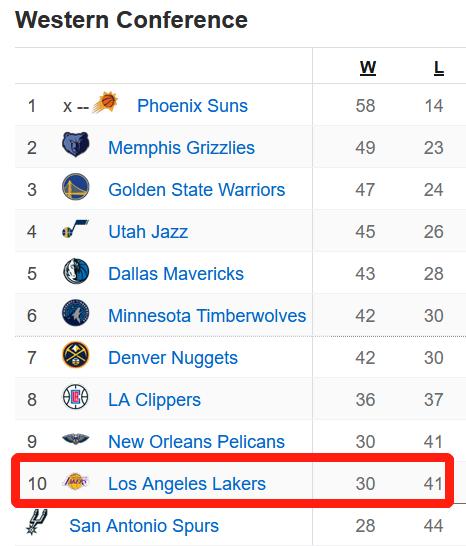Click the Los Angeles Lakers logo

pos(76,481)
